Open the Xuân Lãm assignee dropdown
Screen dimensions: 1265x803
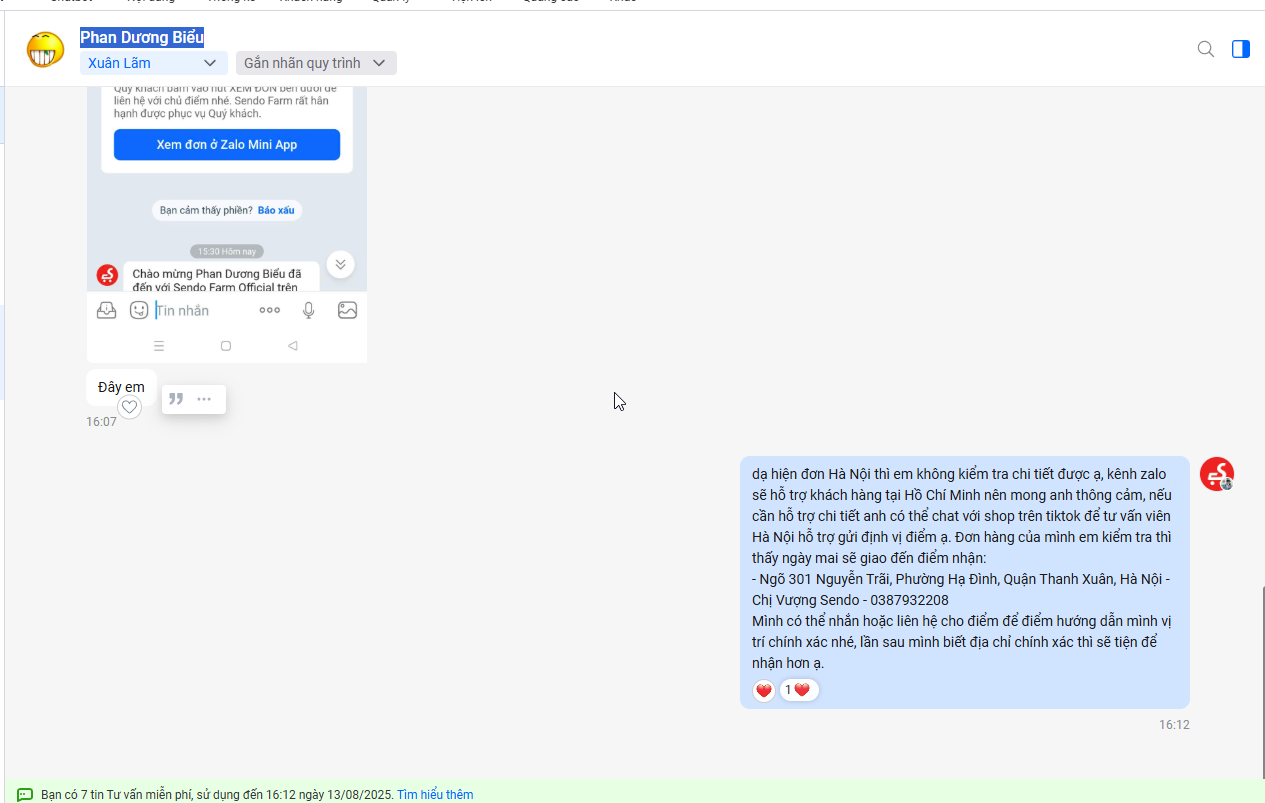click(154, 63)
